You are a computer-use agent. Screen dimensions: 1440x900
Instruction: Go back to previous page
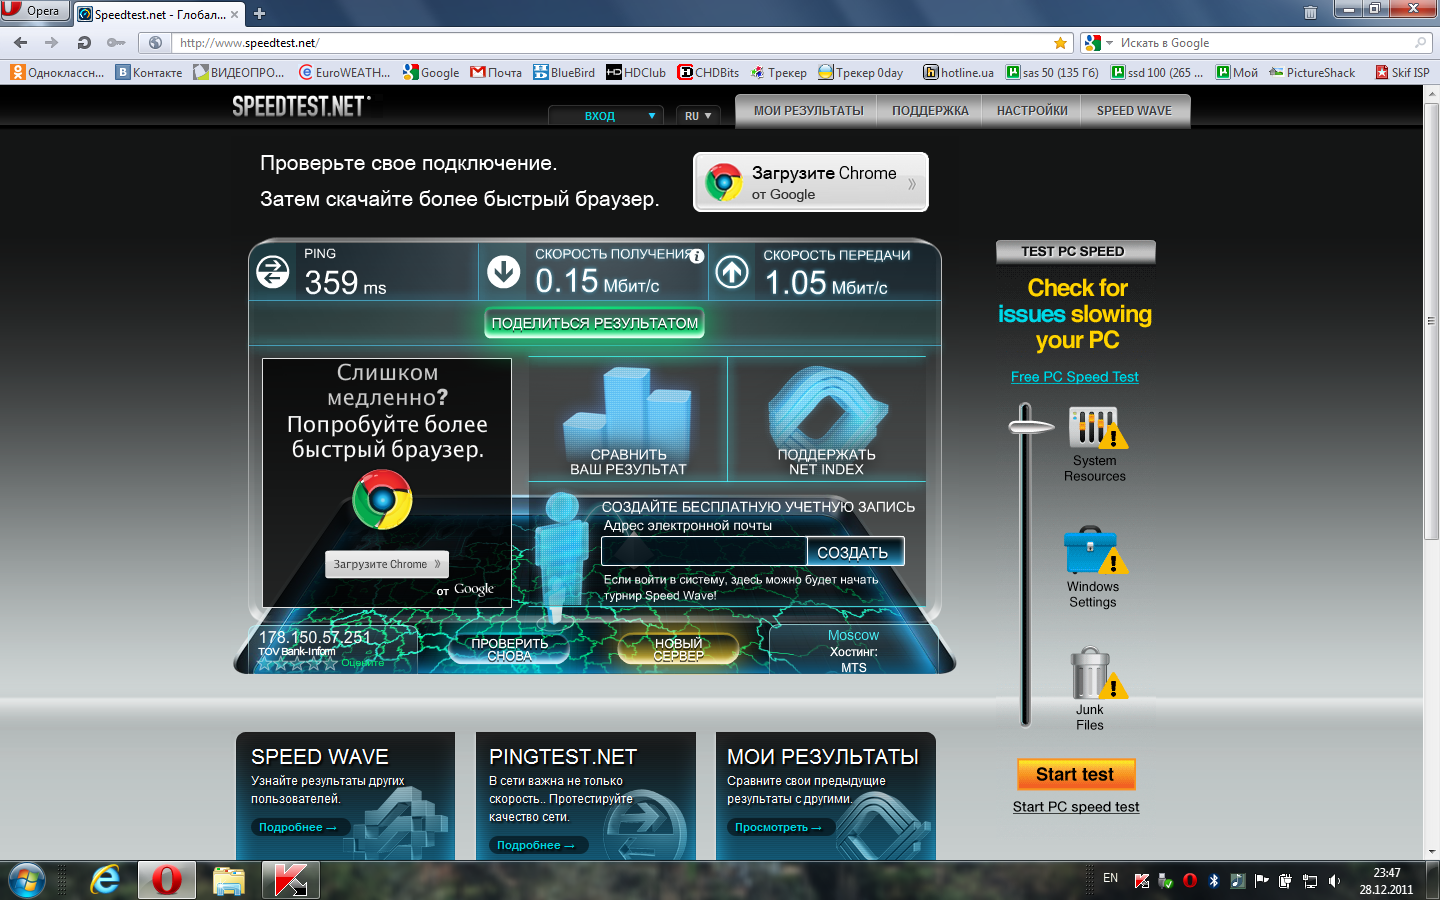click(x=20, y=43)
